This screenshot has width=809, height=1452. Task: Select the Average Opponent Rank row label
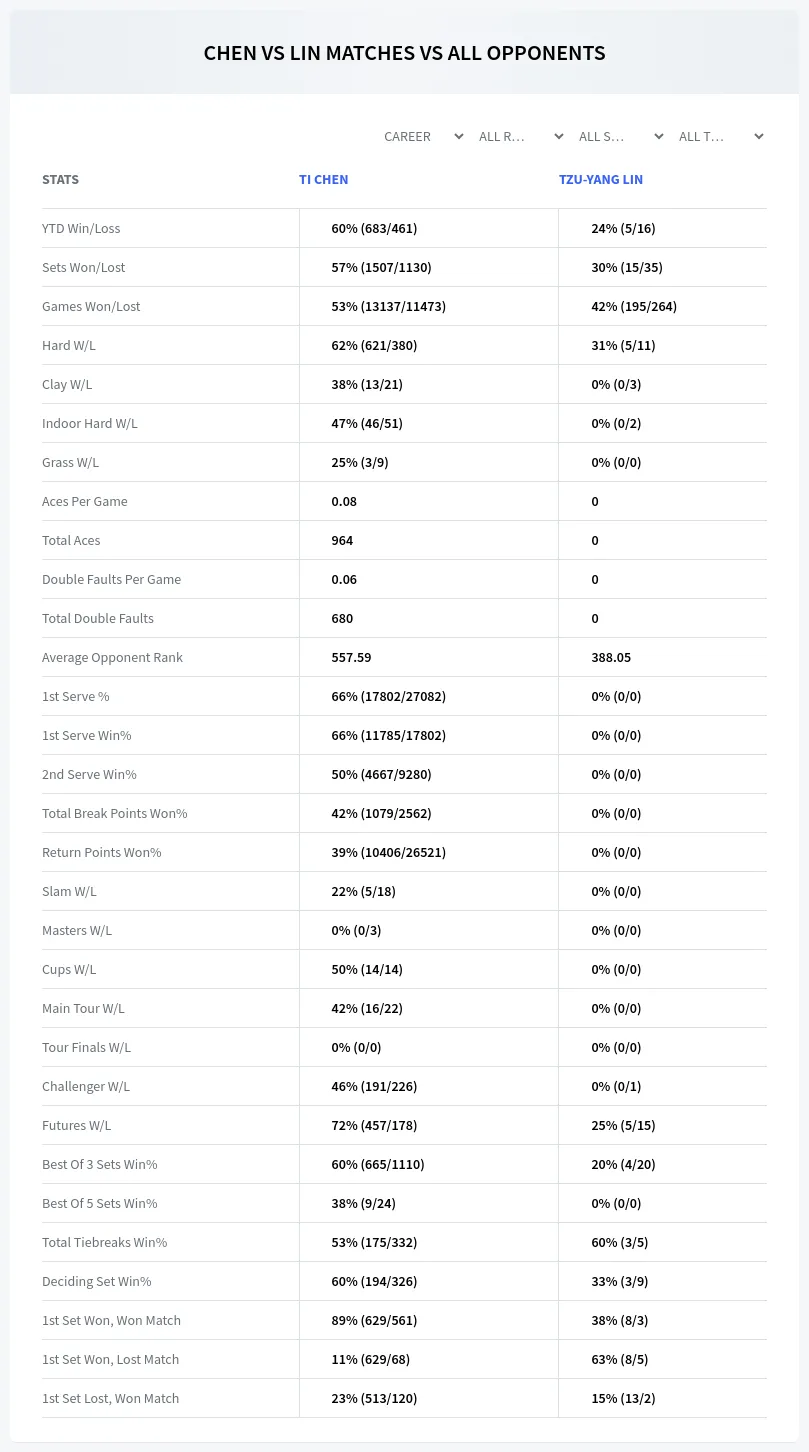click(112, 657)
